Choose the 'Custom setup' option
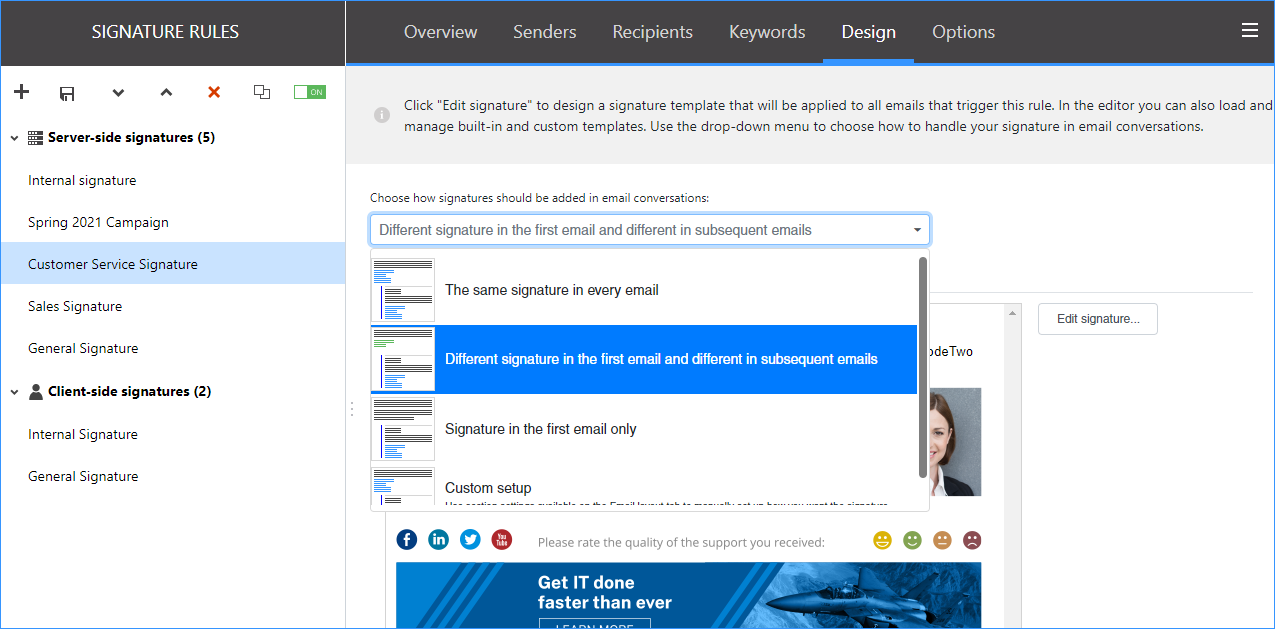The height and width of the screenshot is (629, 1275). click(x=644, y=488)
